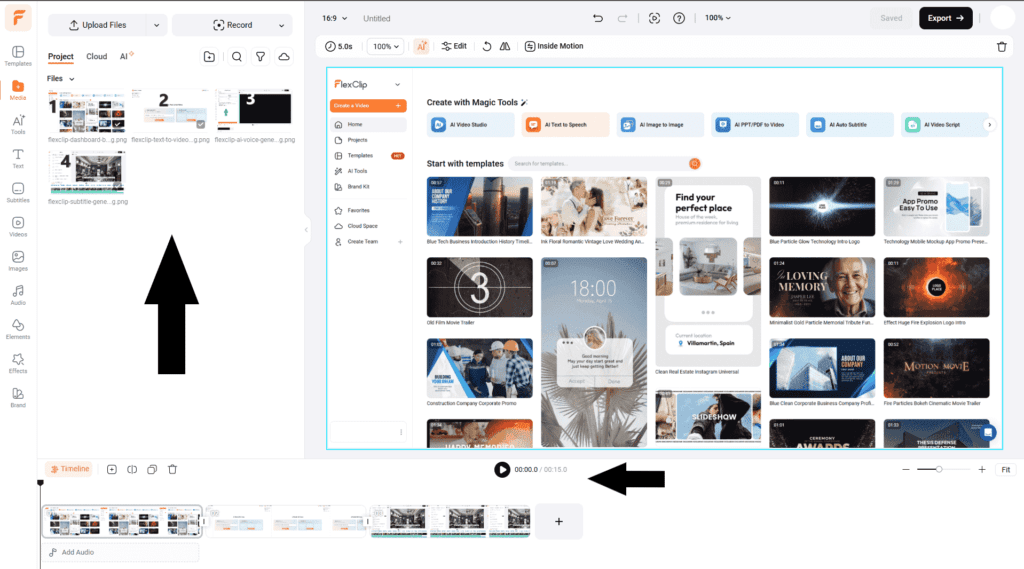Image resolution: width=1024 pixels, height=569 pixels.
Task: Create a new folder in media
Action: point(209,57)
